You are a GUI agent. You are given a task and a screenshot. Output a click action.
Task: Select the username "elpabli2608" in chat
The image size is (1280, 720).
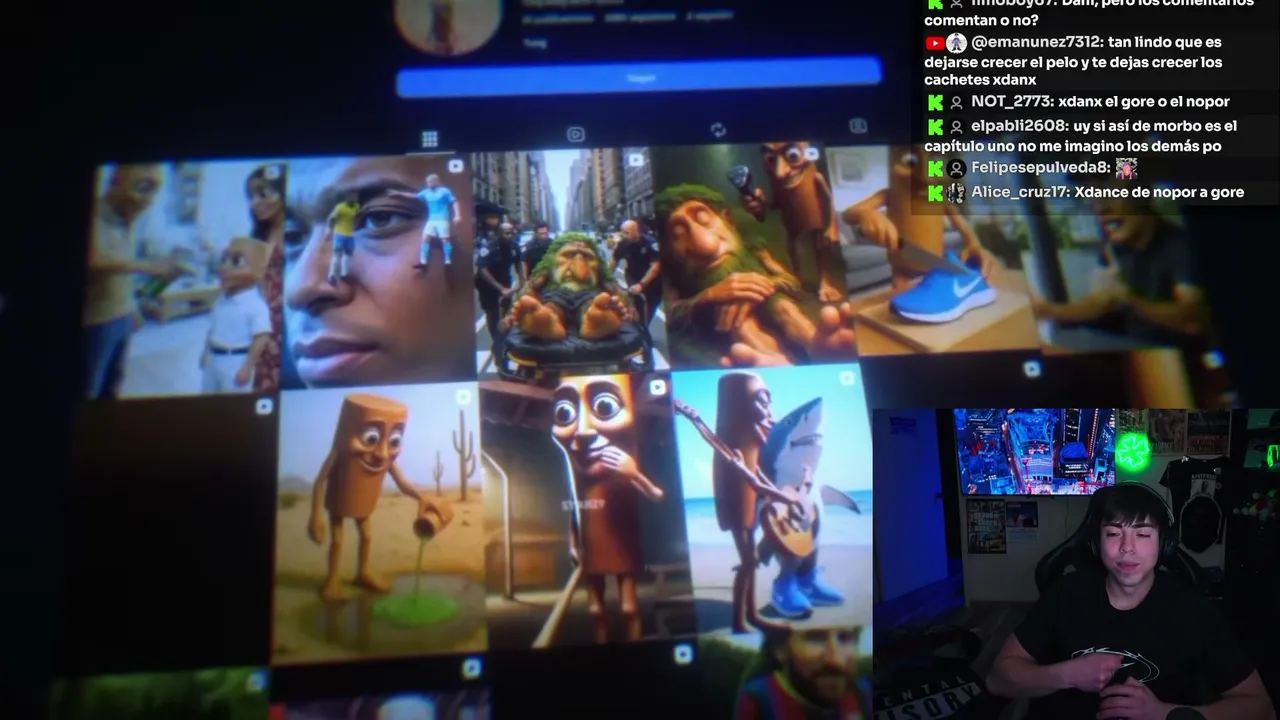pos(1018,126)
